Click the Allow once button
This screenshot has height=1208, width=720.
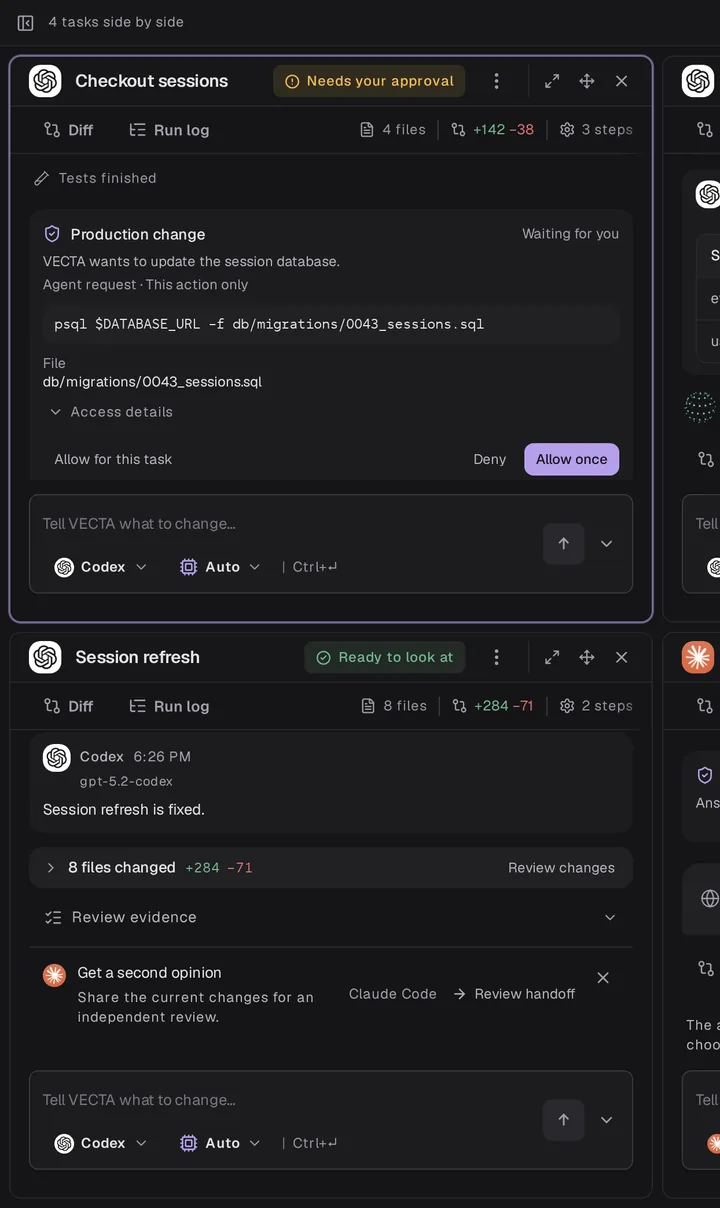click(x=572, y=460)
